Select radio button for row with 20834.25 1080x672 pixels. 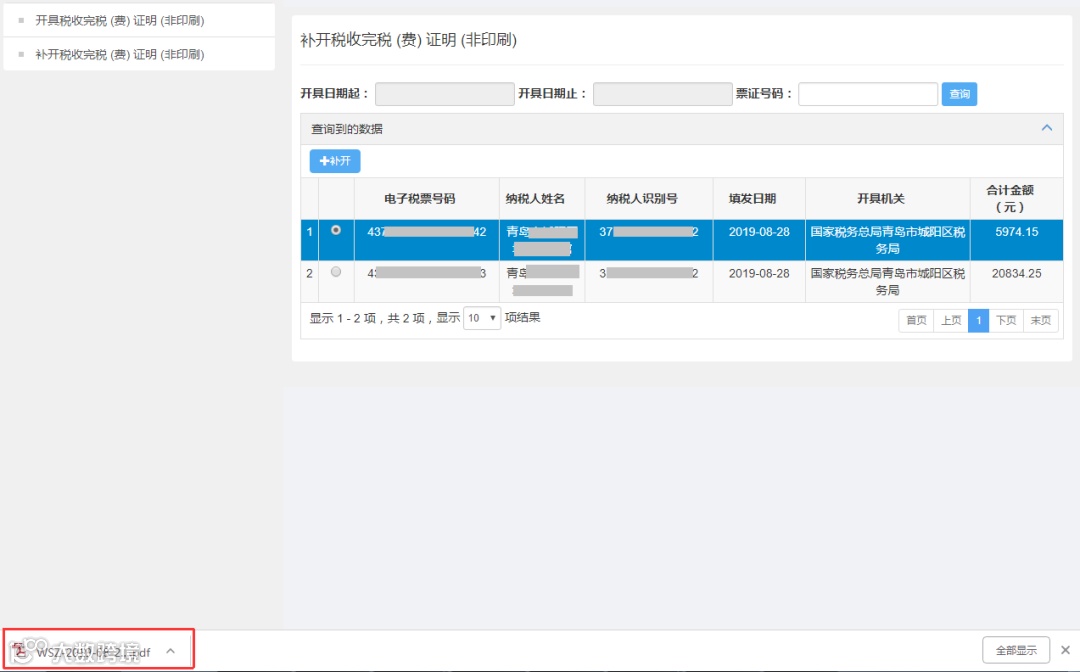335,272
